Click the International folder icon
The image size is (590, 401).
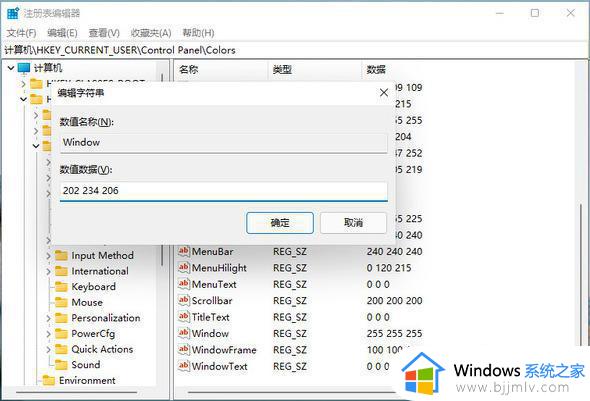tap(61, 271)
